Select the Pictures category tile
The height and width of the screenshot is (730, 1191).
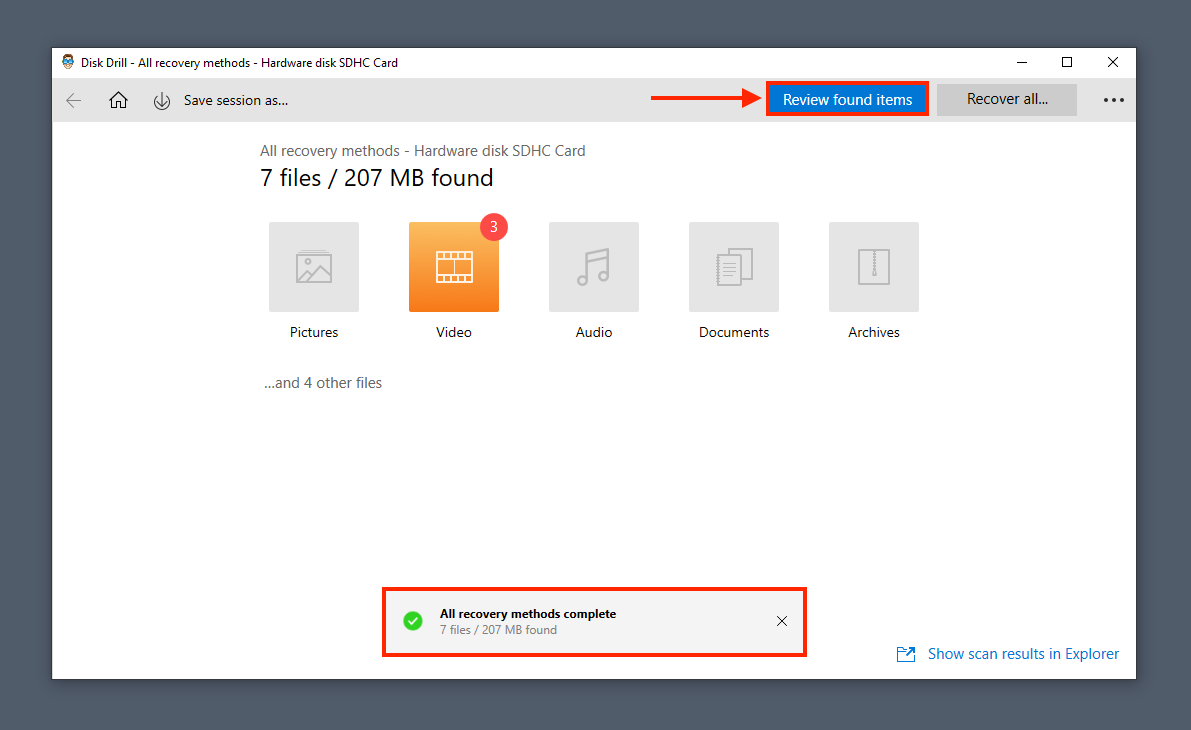[314, 267]
